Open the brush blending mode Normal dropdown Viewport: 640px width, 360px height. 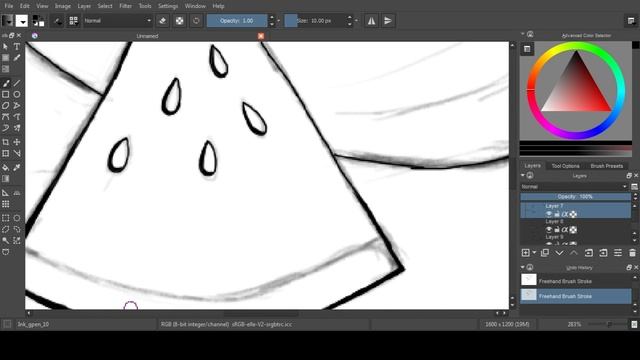tap(118, 21)
